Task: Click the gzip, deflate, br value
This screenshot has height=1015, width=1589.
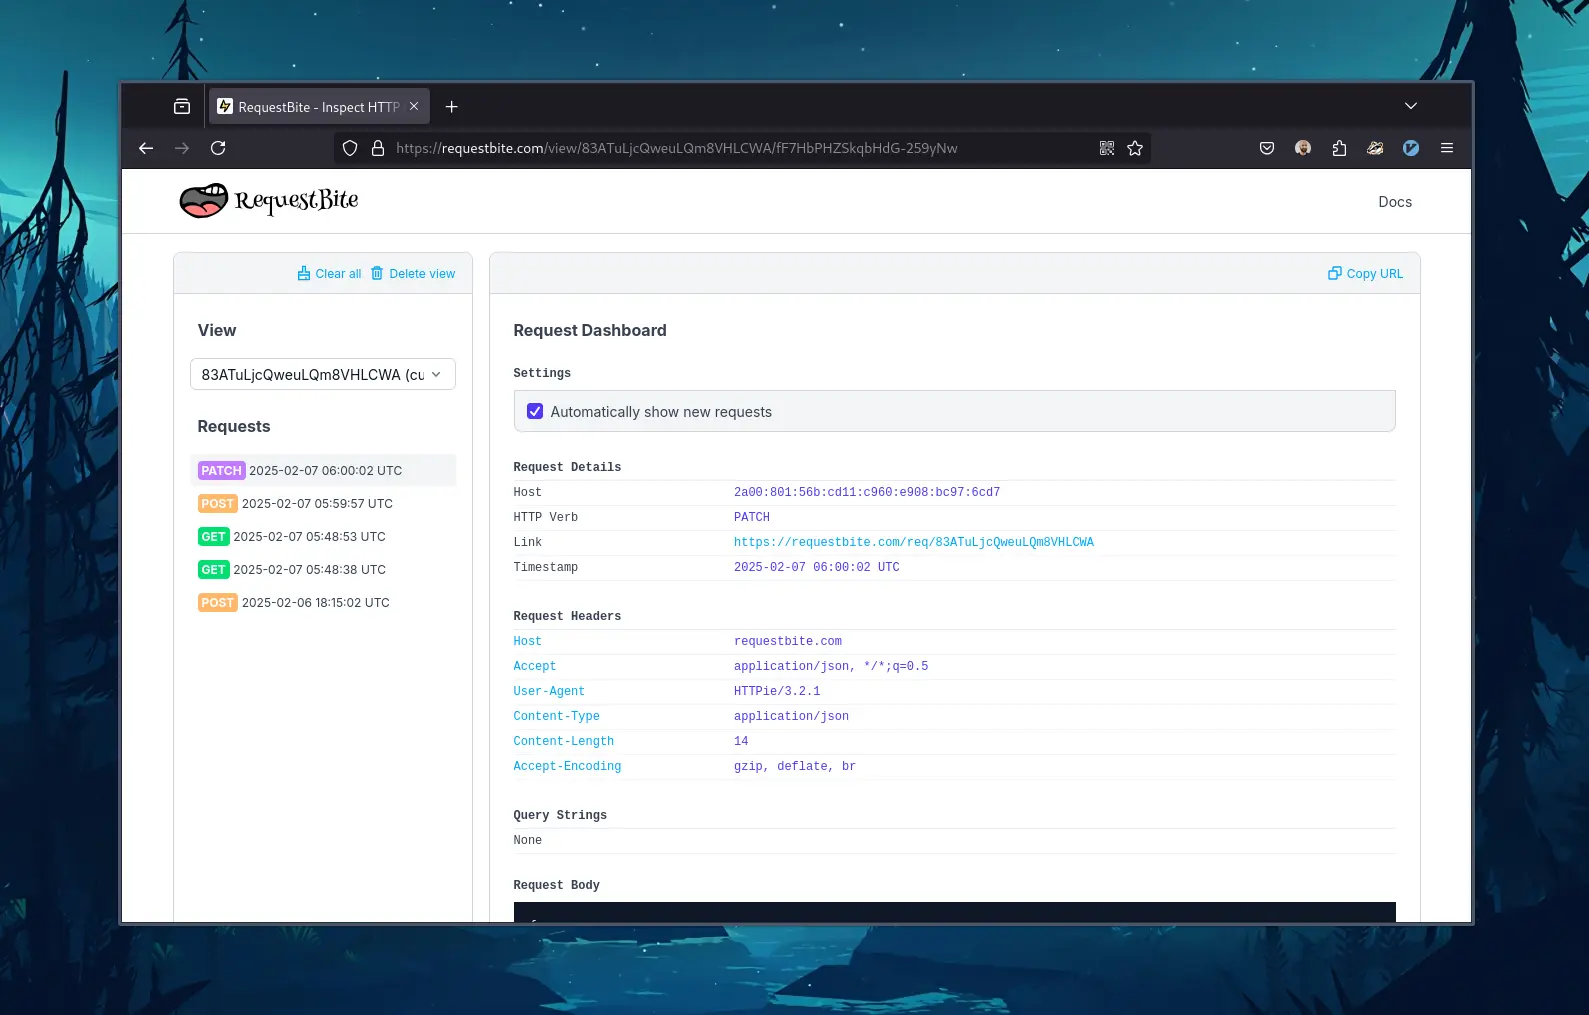Action: click(795, 766)
